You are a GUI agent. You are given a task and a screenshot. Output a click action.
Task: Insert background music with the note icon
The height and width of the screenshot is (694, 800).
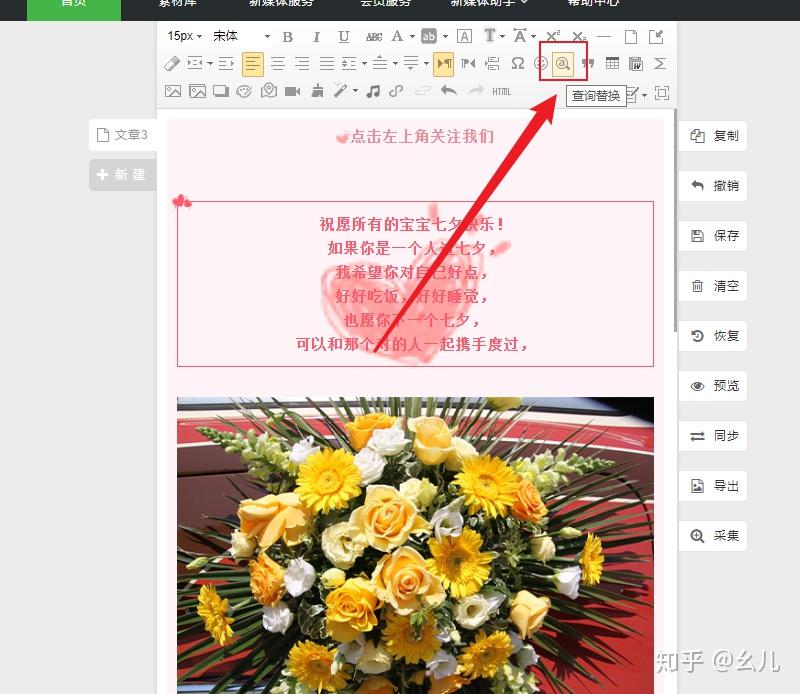pyautogui.click(x=371, y=91)
